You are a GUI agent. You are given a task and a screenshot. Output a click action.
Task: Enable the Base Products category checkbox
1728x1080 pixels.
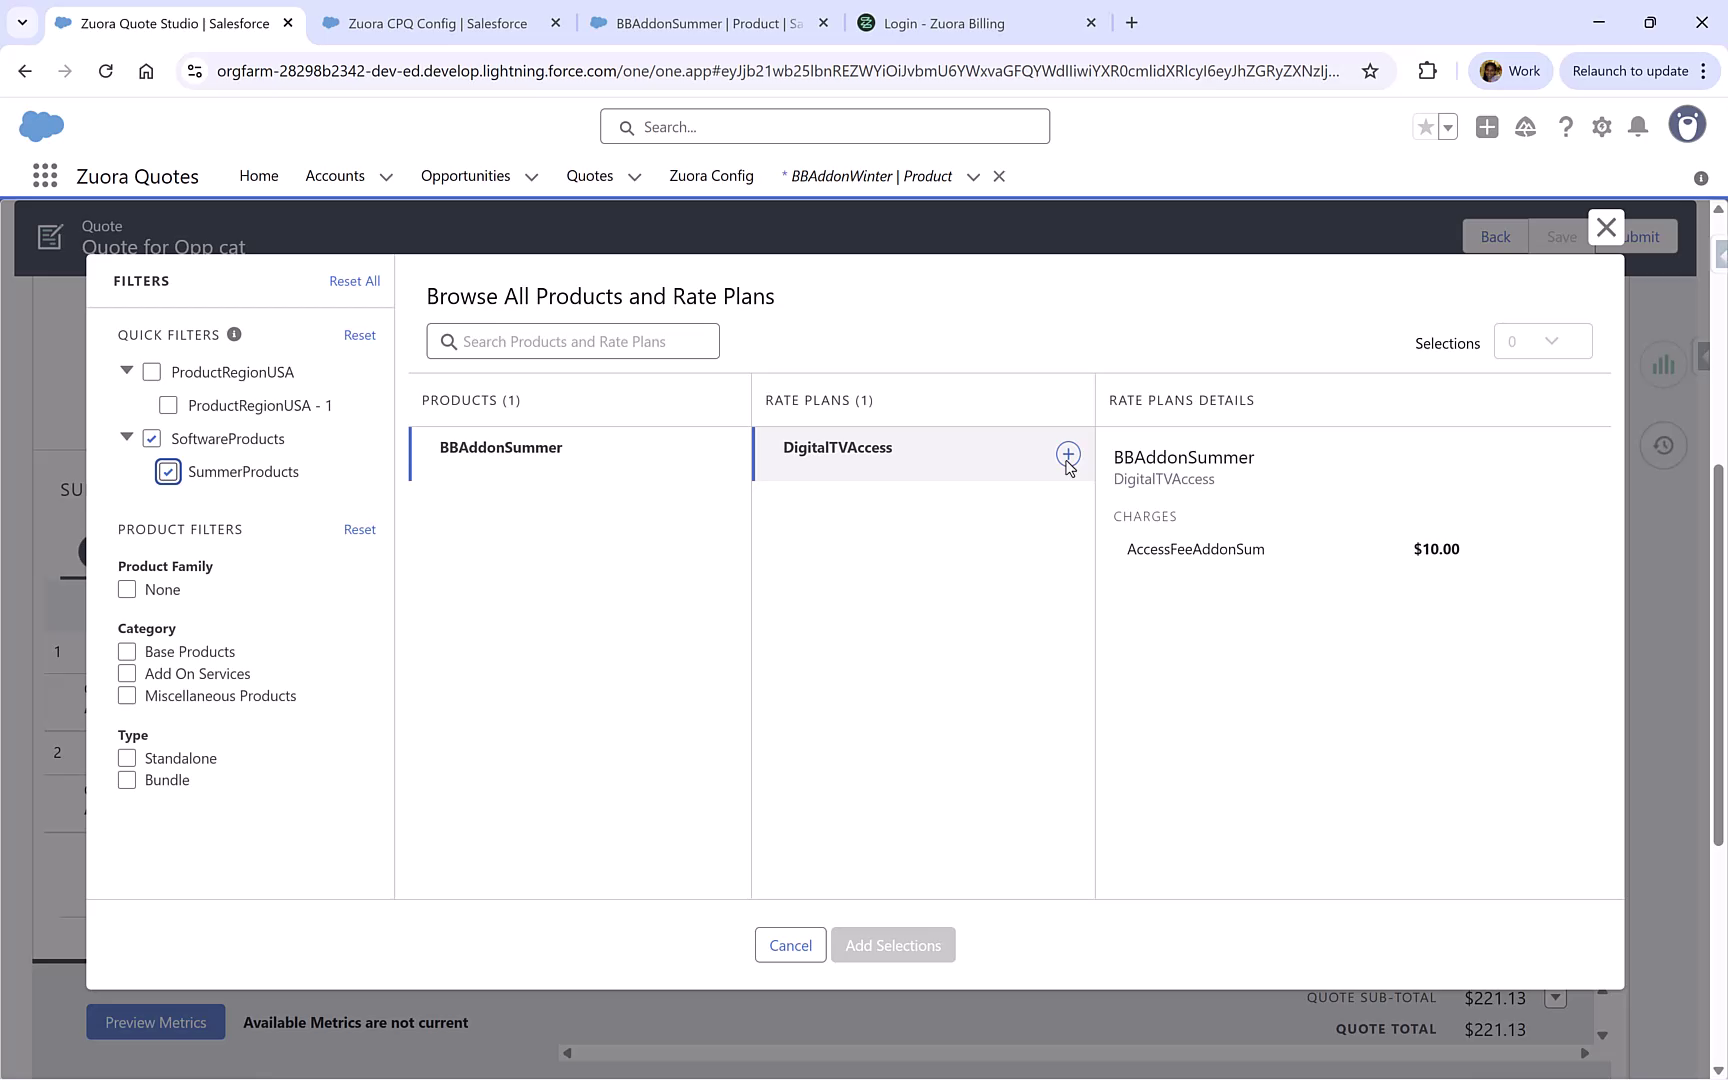[x=127, y=651]
